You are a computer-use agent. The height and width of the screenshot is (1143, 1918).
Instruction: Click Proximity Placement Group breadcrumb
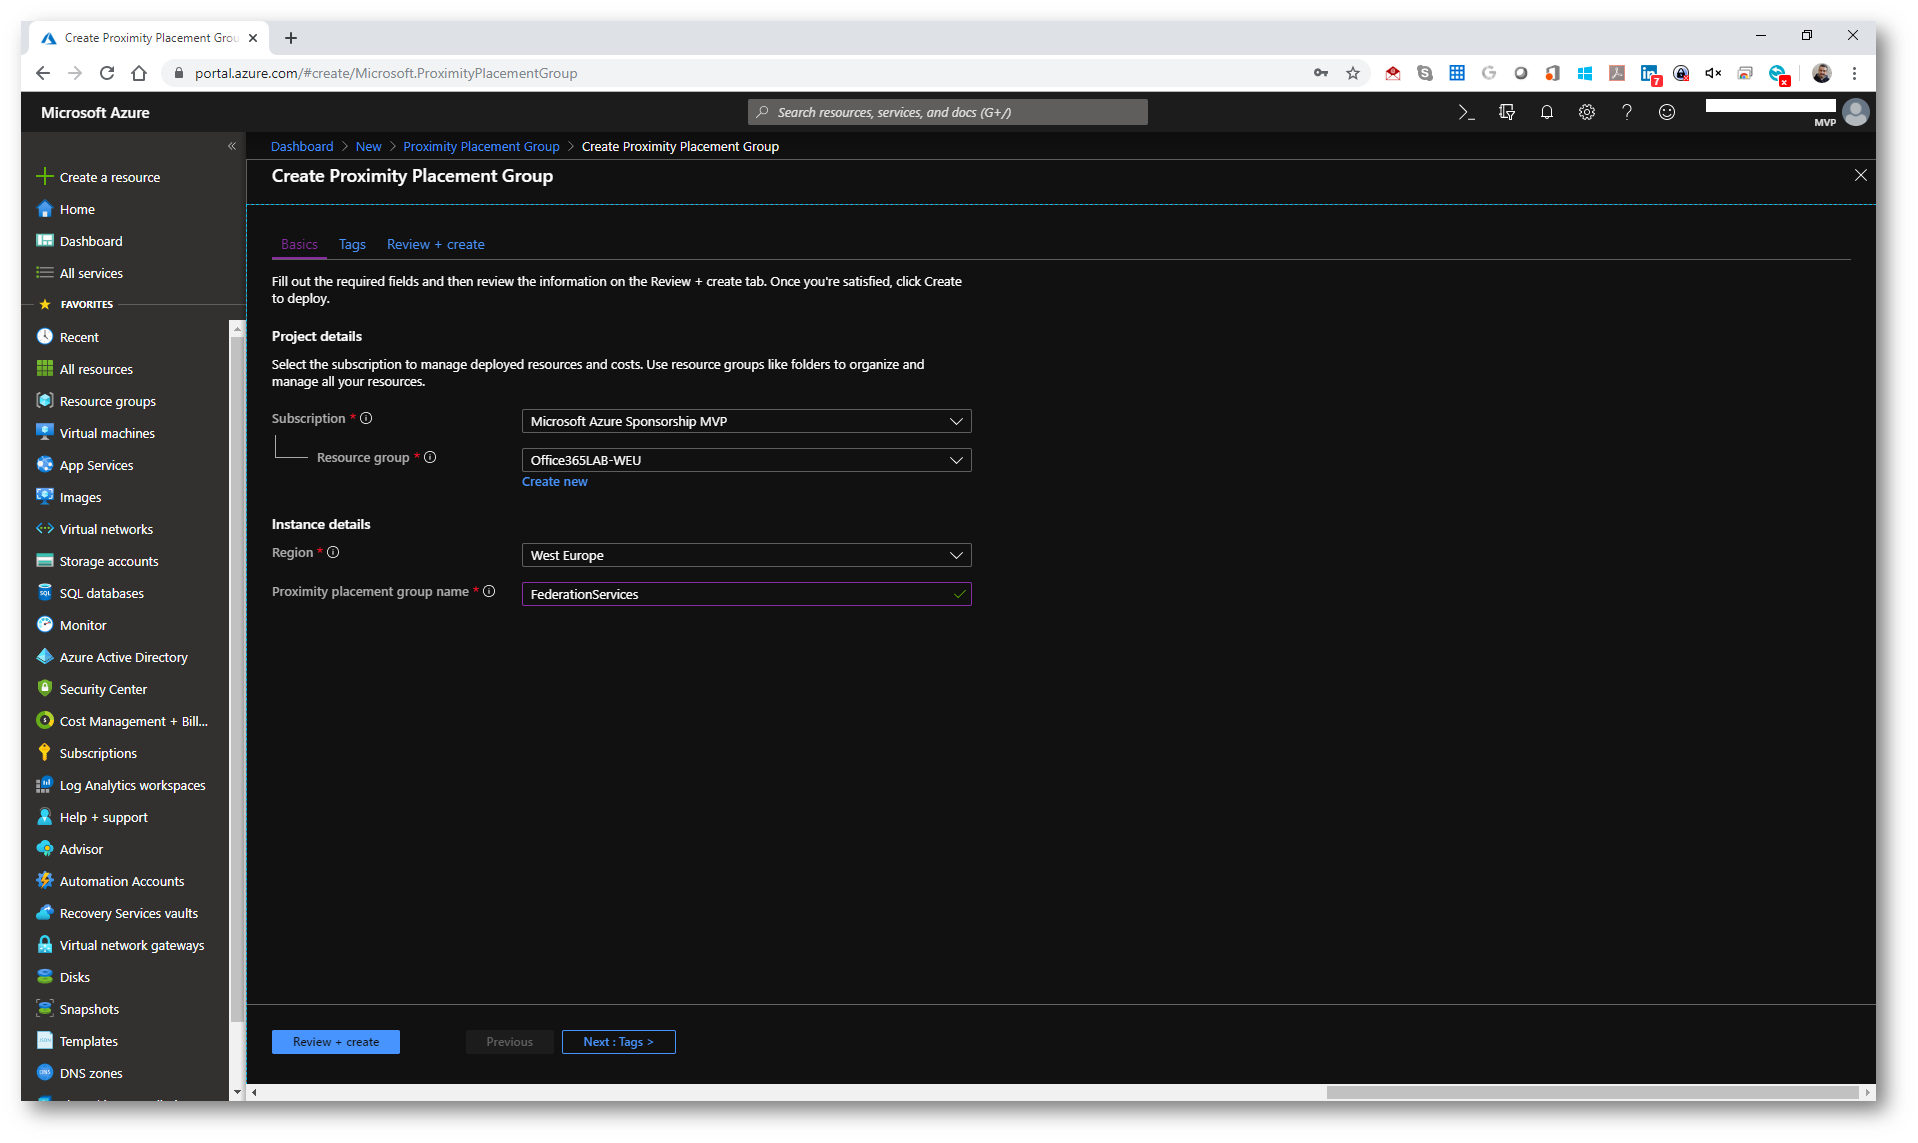481,146
